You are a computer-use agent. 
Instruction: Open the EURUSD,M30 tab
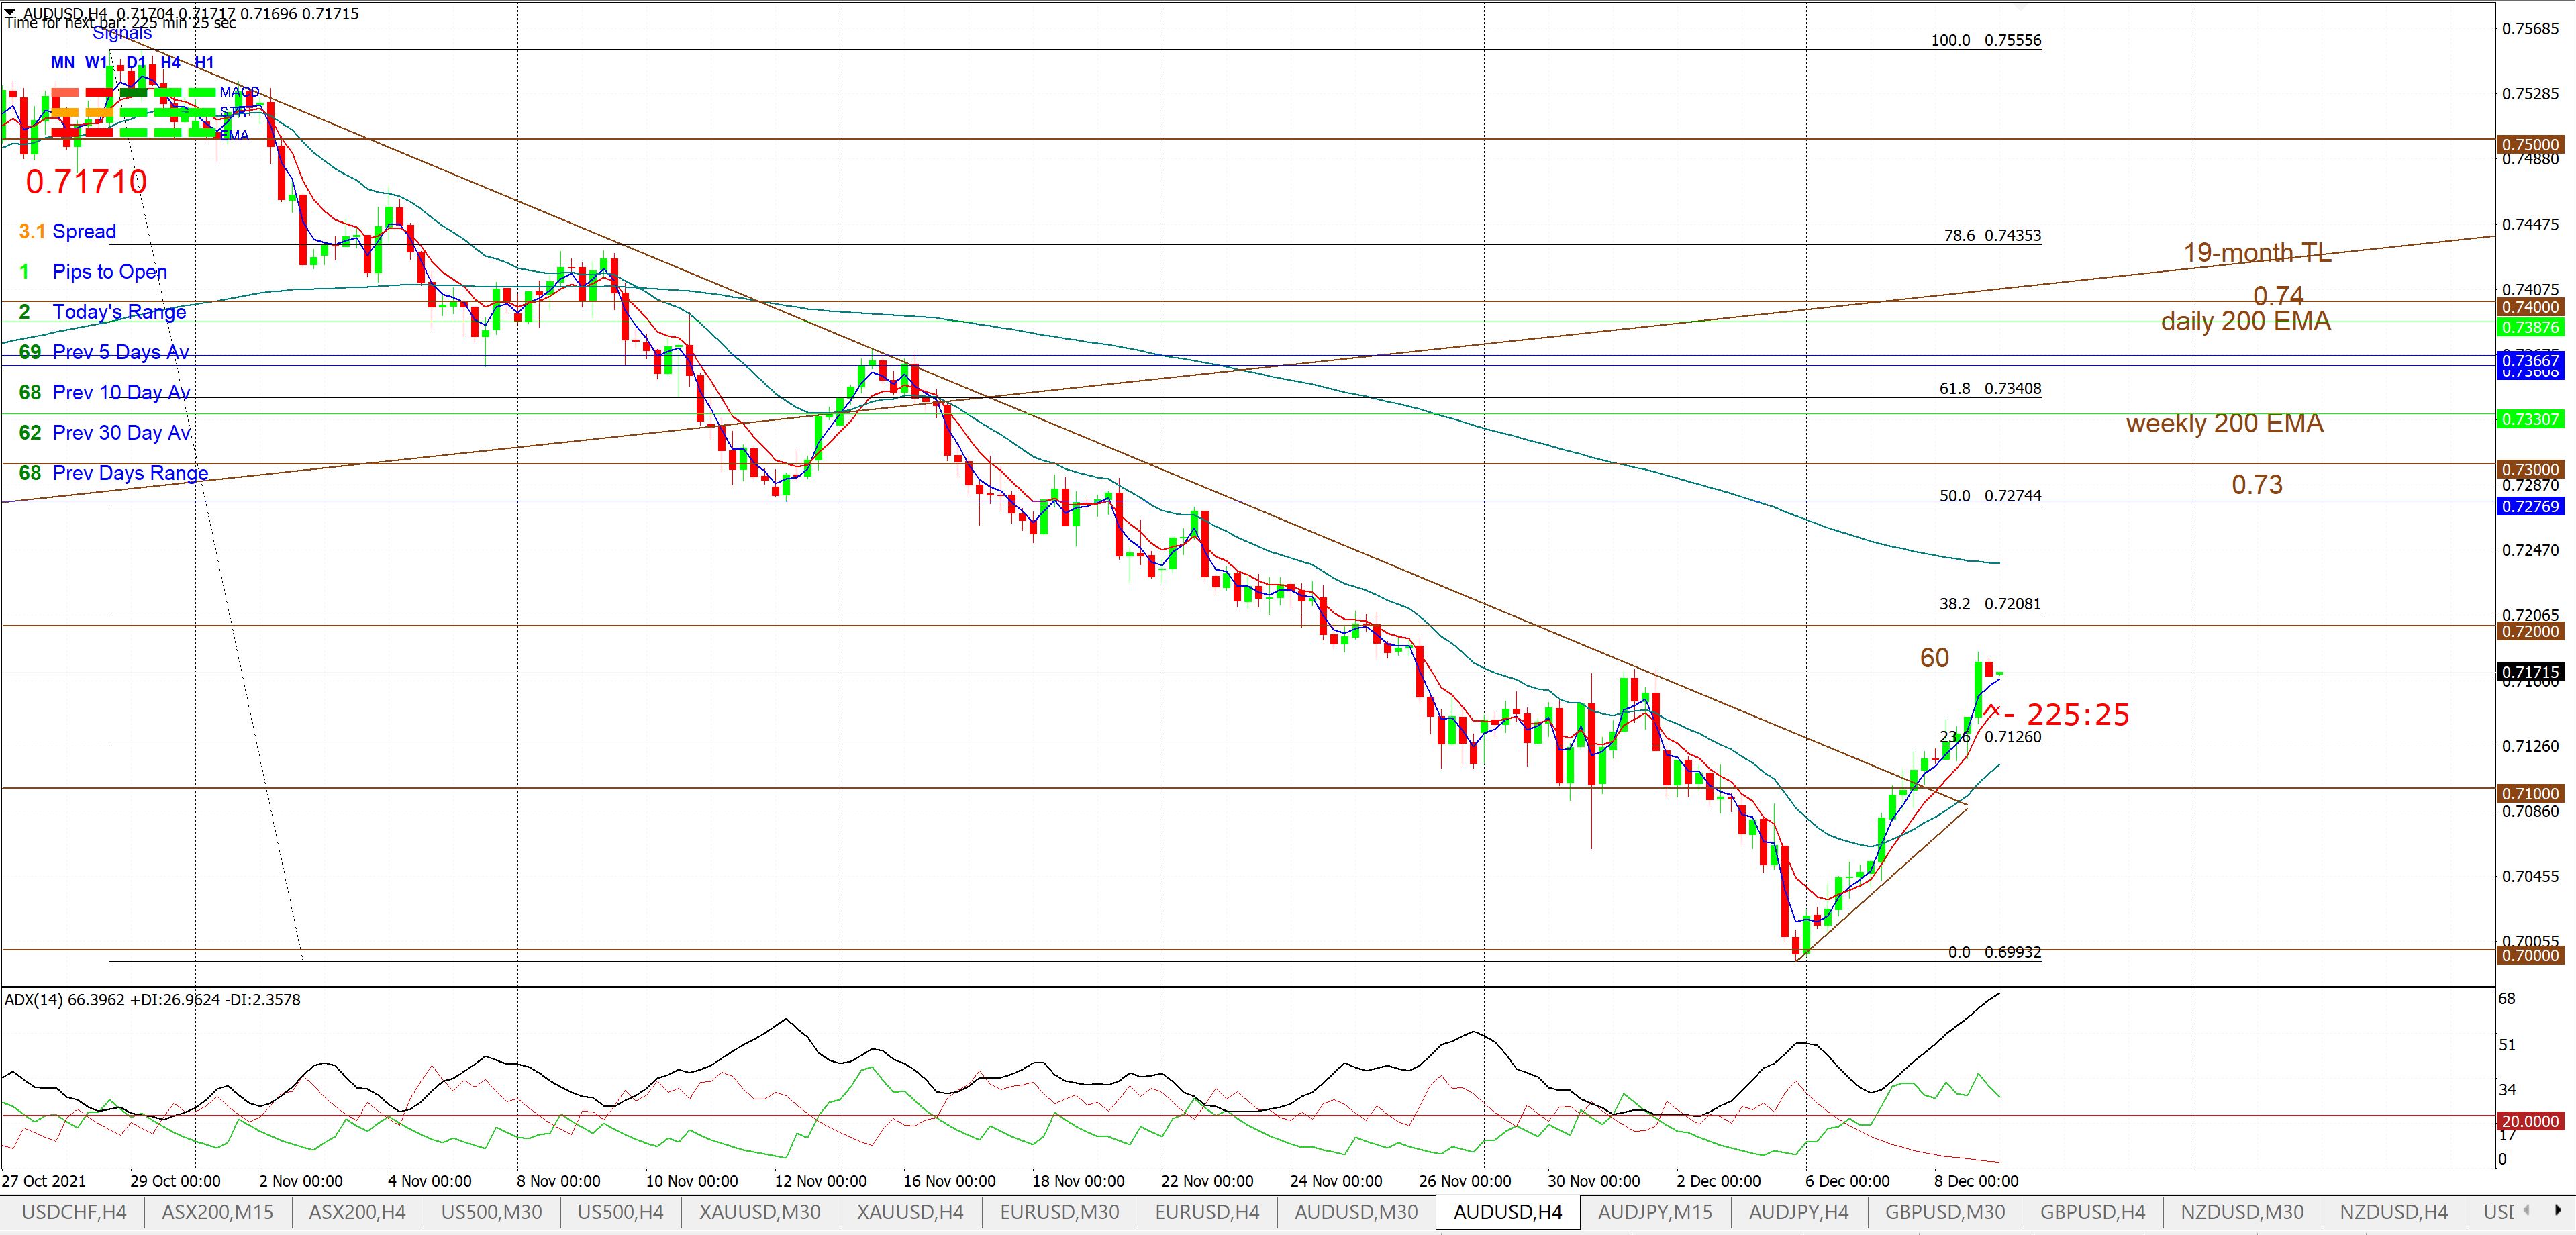click(1060, 1212)
